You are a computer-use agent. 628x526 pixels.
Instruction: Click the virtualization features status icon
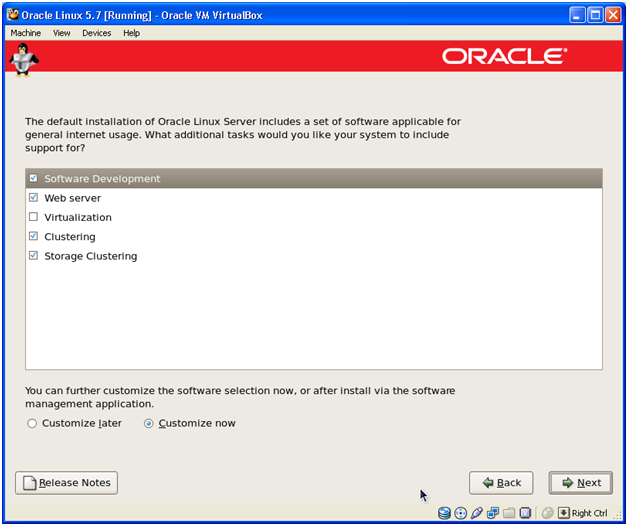tap(525, 513)
